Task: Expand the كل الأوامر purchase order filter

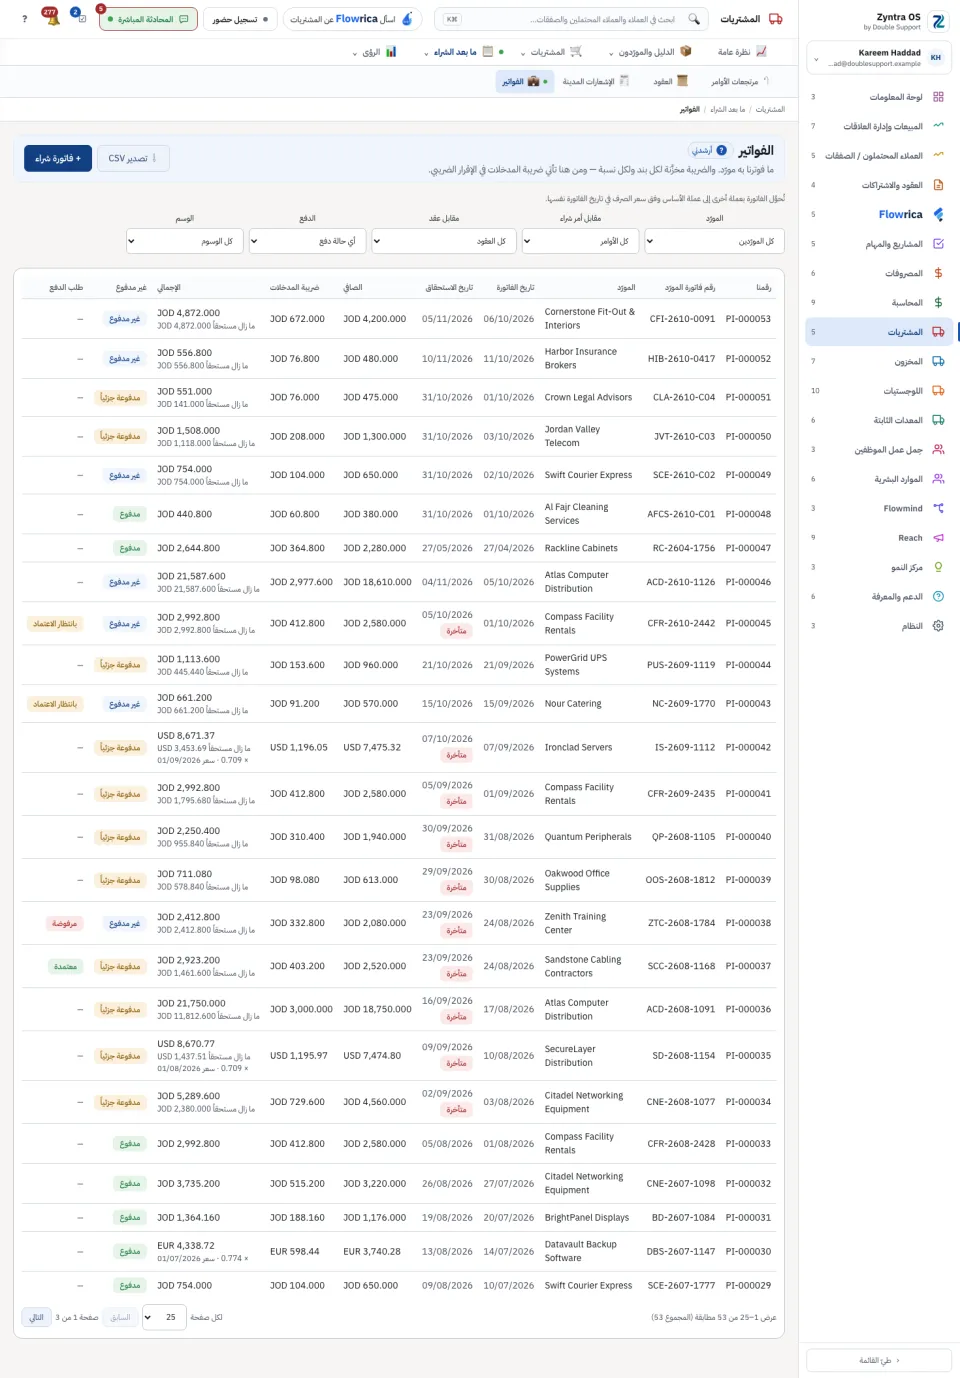Action: (x=581, y=241)
